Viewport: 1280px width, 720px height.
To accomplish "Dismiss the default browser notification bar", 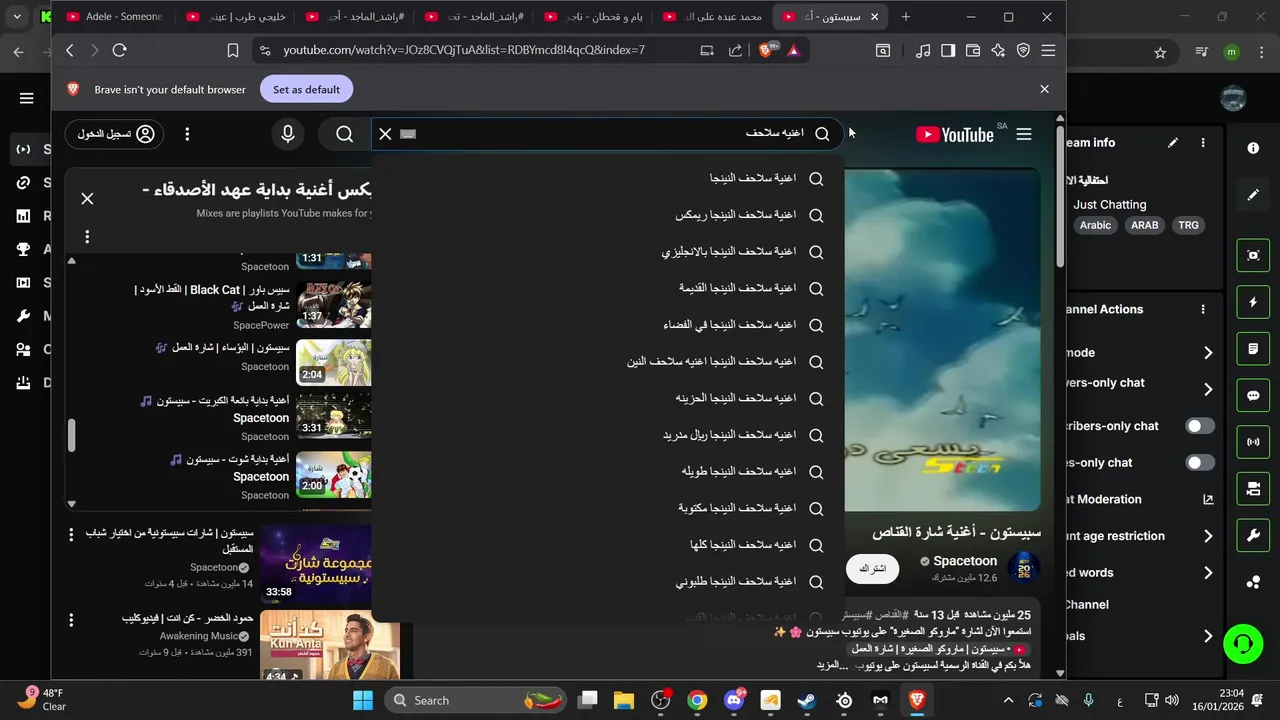I will point(1044,89).
